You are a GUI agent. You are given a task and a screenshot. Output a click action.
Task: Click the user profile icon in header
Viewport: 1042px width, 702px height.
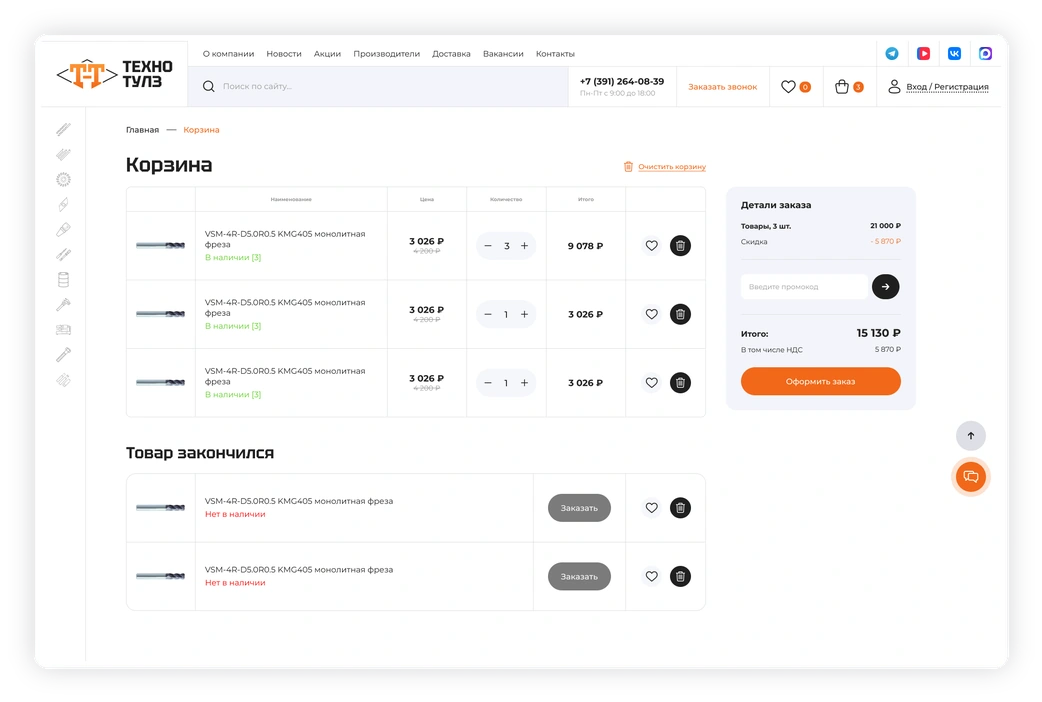pyautogui.click(x=894, y=86)
